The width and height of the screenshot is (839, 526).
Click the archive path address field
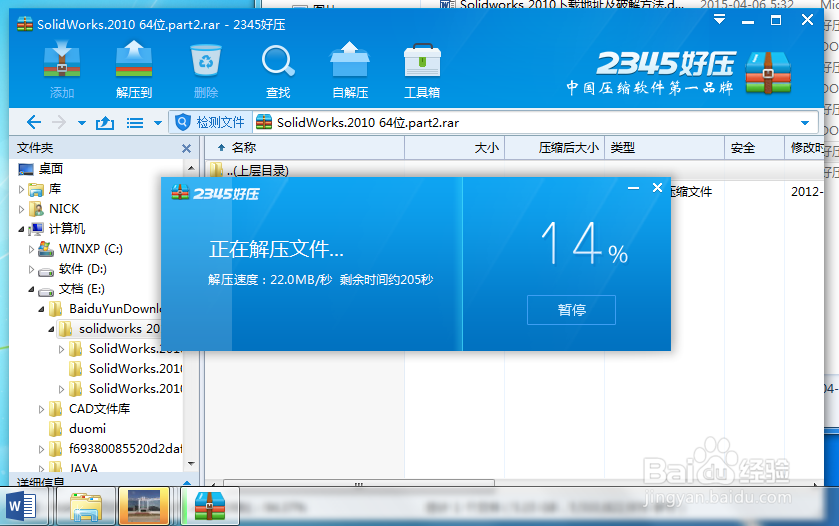[535, 123]
